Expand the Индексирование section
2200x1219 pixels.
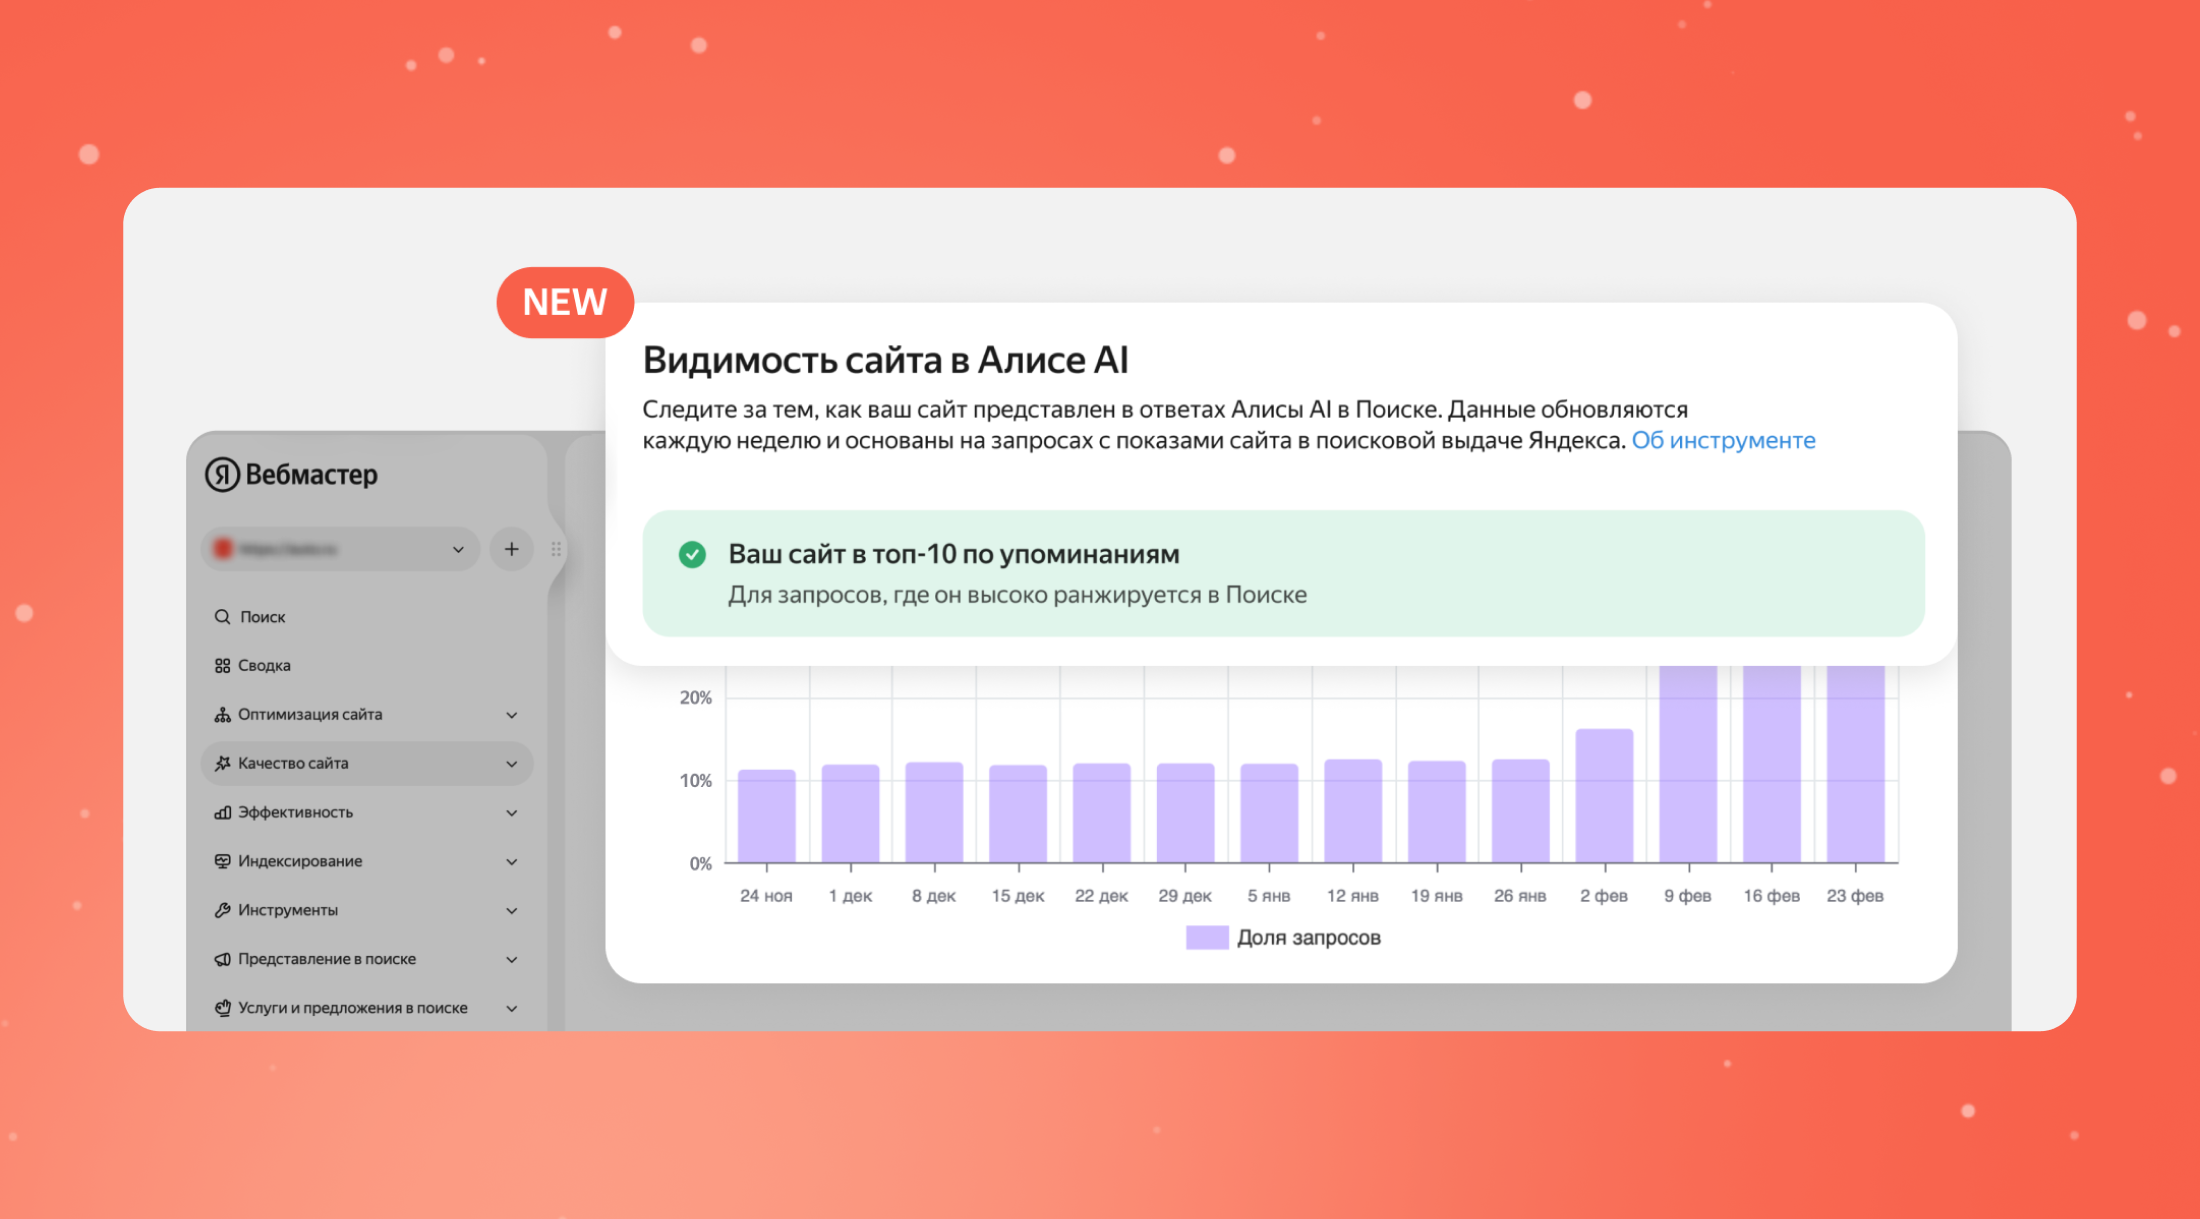tap(513, 860)
